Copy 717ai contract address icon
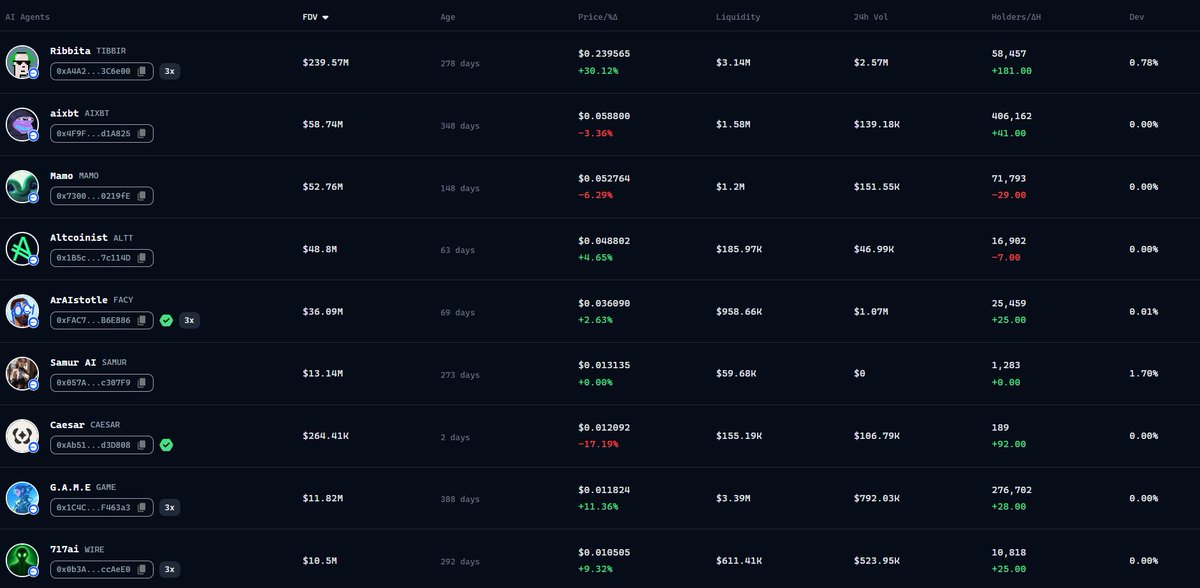Screen dimensions: 1200x588 tap(141, 569)
